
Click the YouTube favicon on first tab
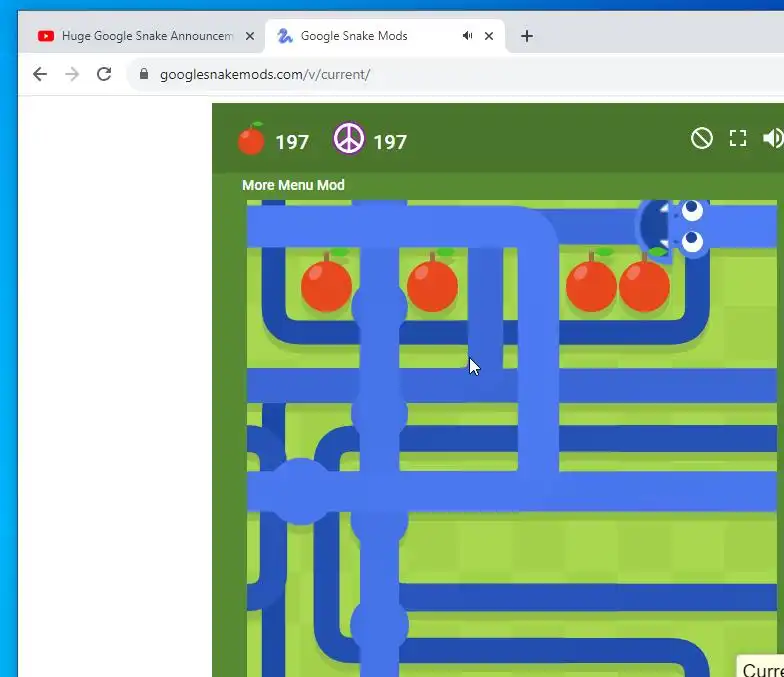(x=46, y=36)
